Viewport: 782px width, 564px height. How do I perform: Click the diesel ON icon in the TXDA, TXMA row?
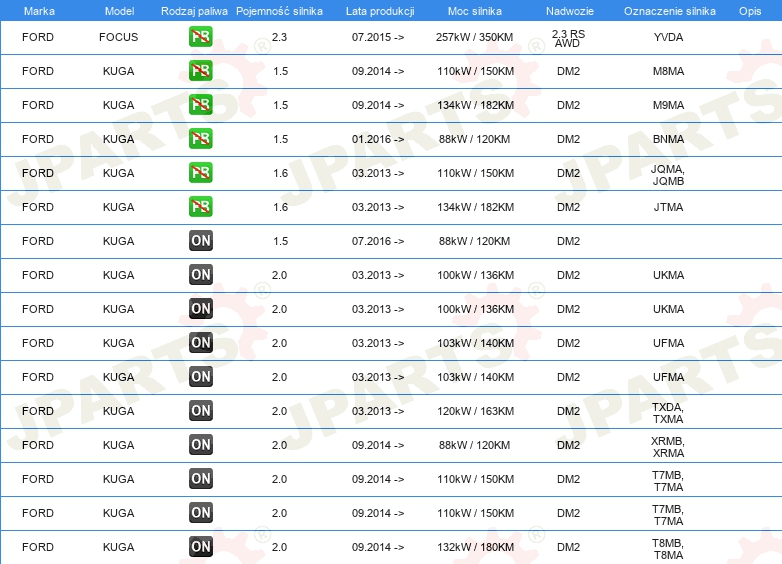200,411
